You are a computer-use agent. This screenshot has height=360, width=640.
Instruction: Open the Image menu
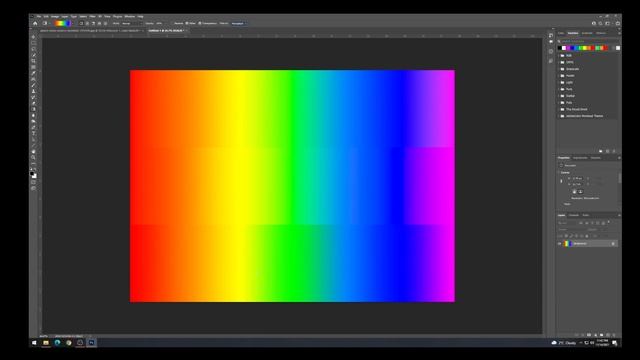coord(55,17)
